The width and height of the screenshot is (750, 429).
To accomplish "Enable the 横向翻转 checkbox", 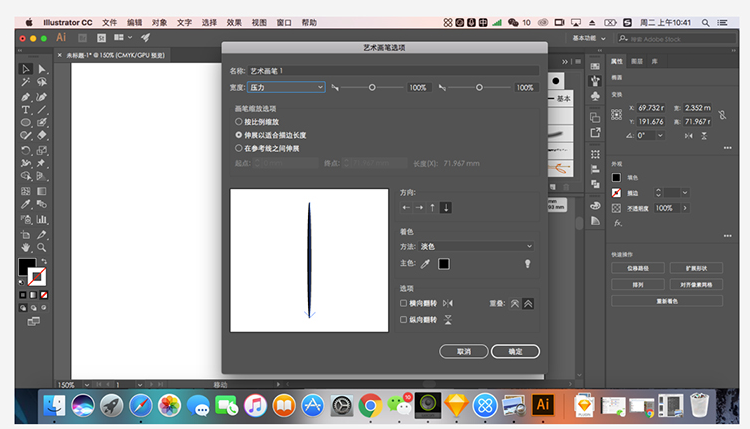I will point(404,302).
